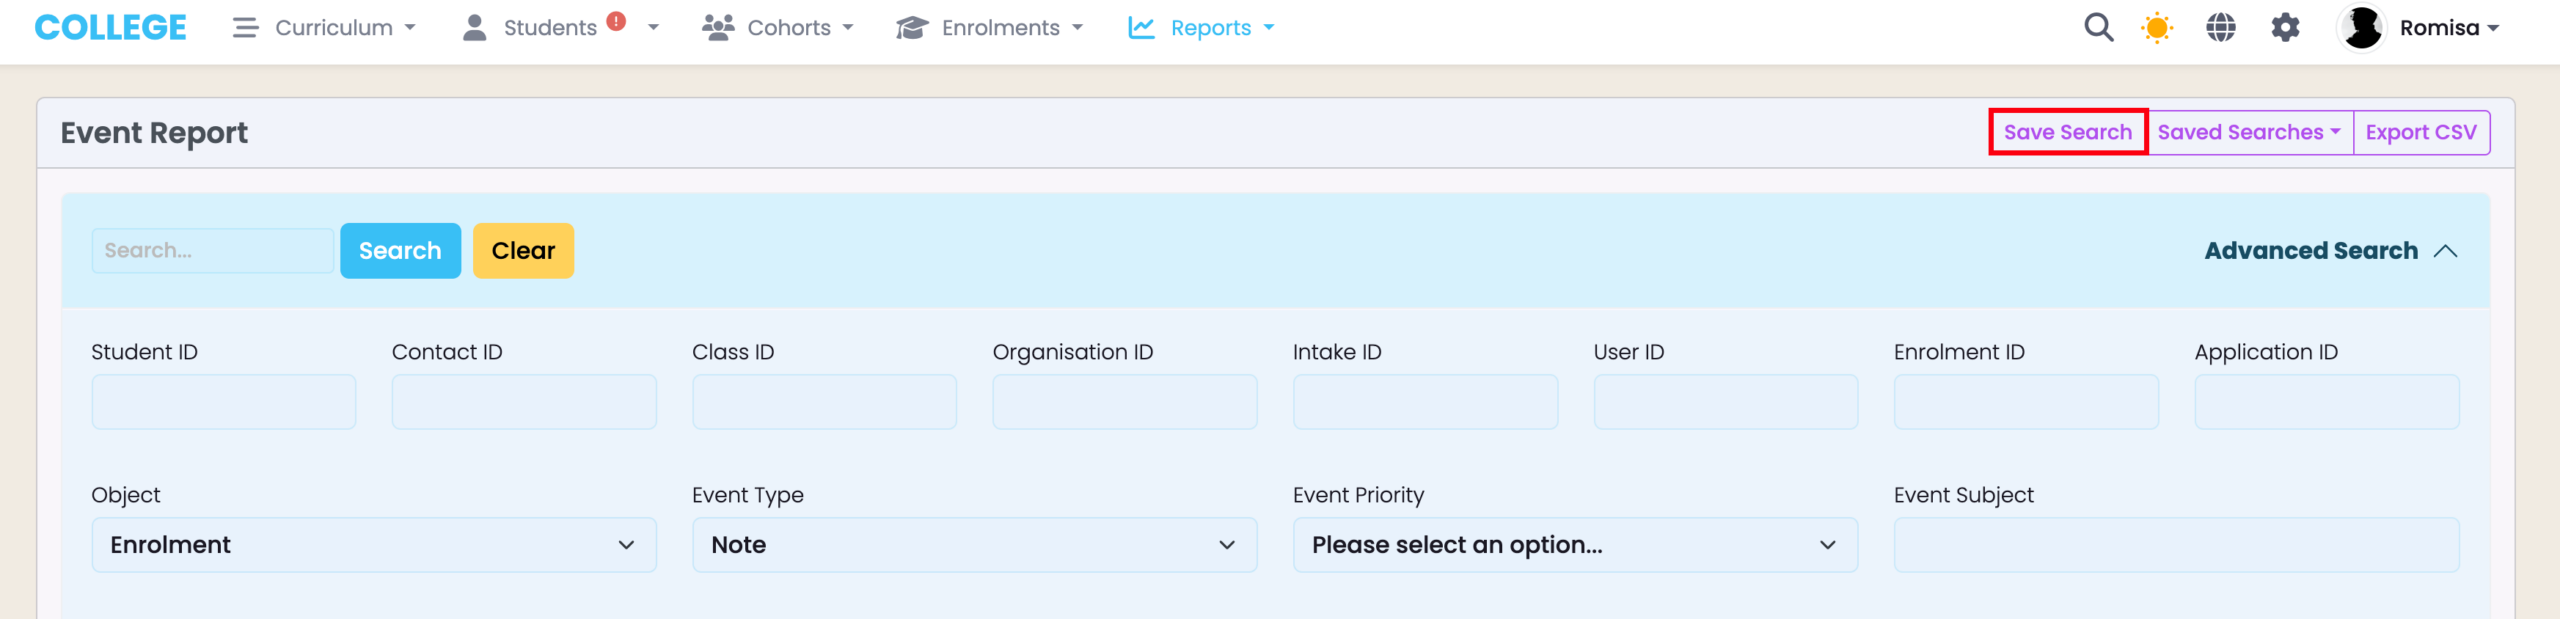The height and width of the screenshot is (619, 2560).
Task: Click the red Students alert badge
Action: pos(617,21)
